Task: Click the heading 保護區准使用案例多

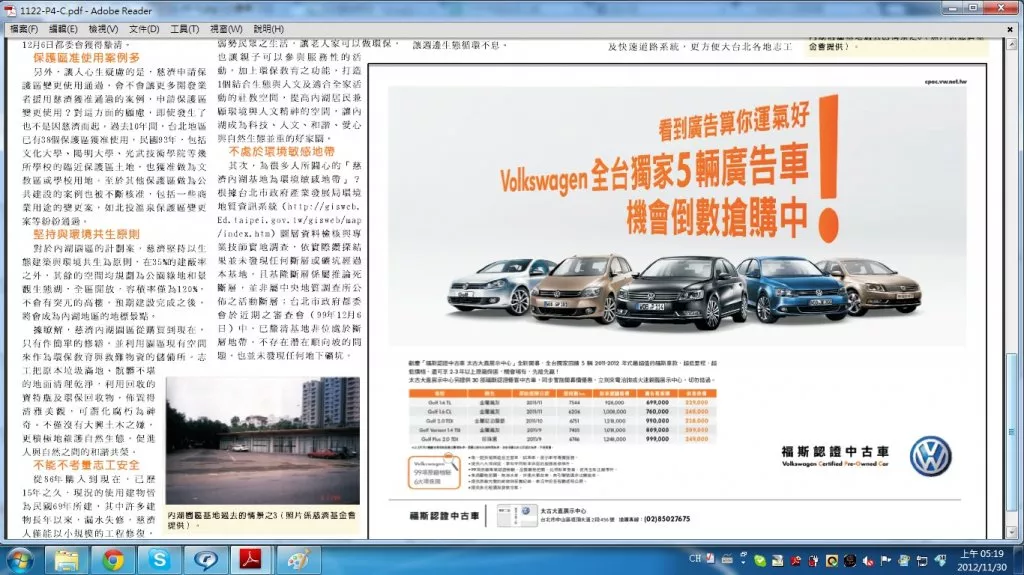Action: (x=87, y=58)
